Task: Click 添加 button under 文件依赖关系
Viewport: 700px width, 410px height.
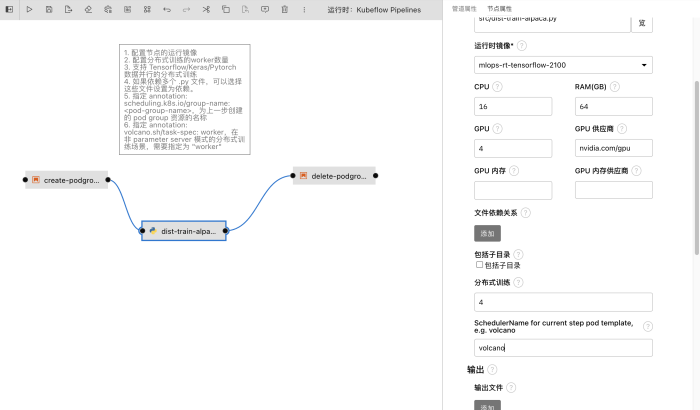Action: 487,233
